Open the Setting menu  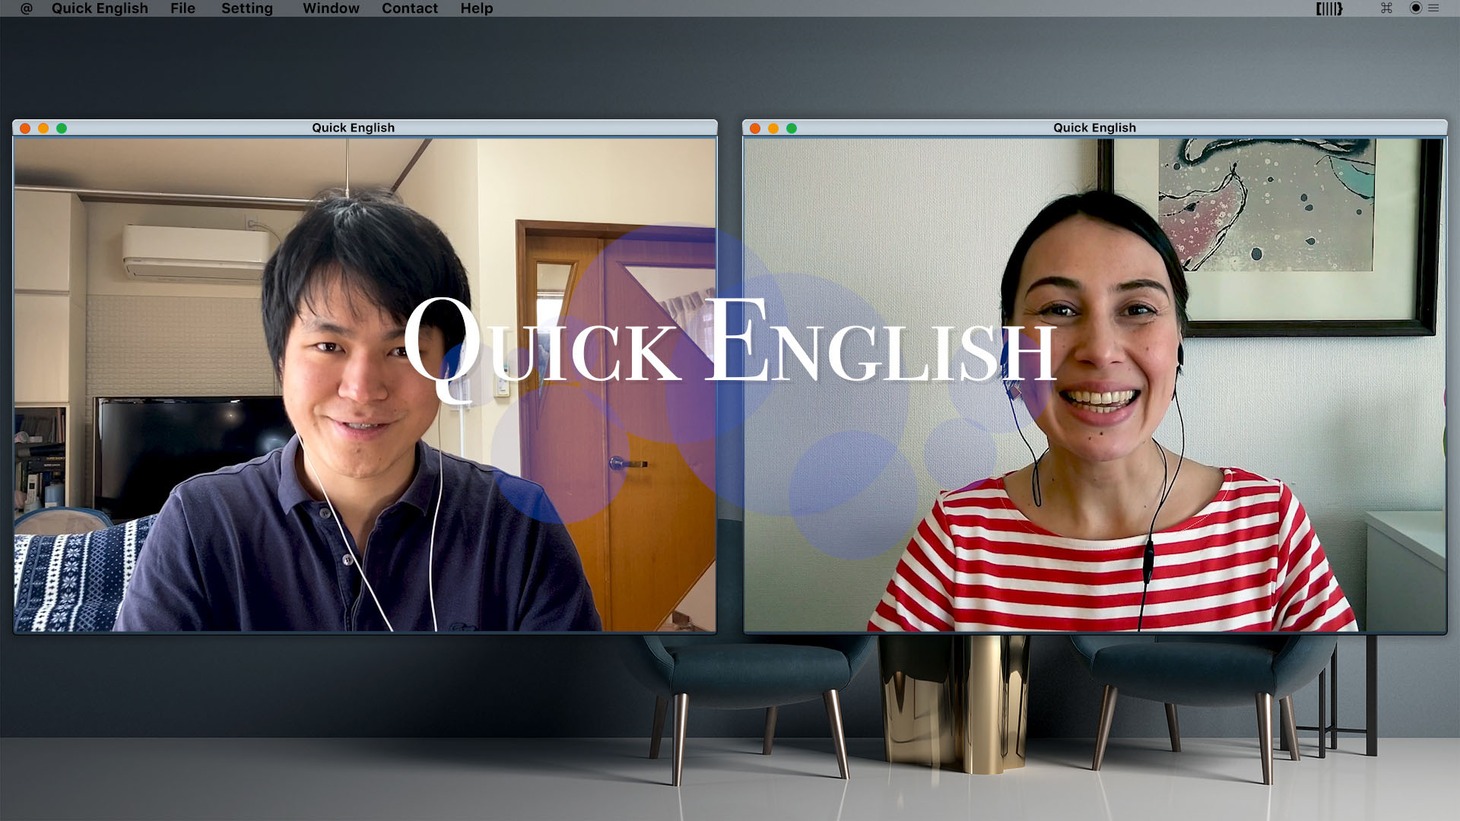click(247, 8)
